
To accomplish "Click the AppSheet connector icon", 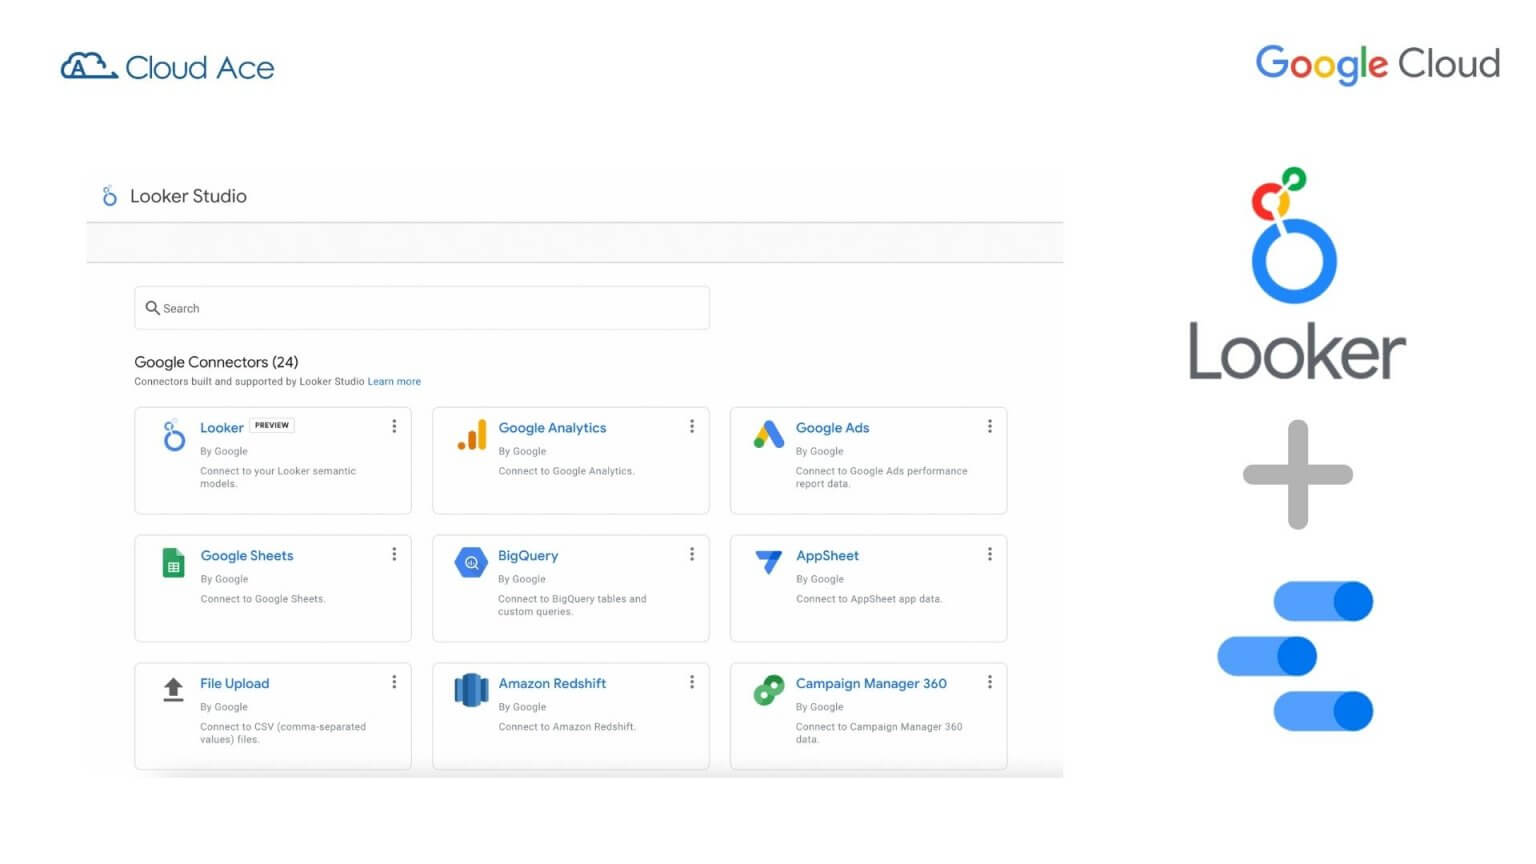I will 767,562.
